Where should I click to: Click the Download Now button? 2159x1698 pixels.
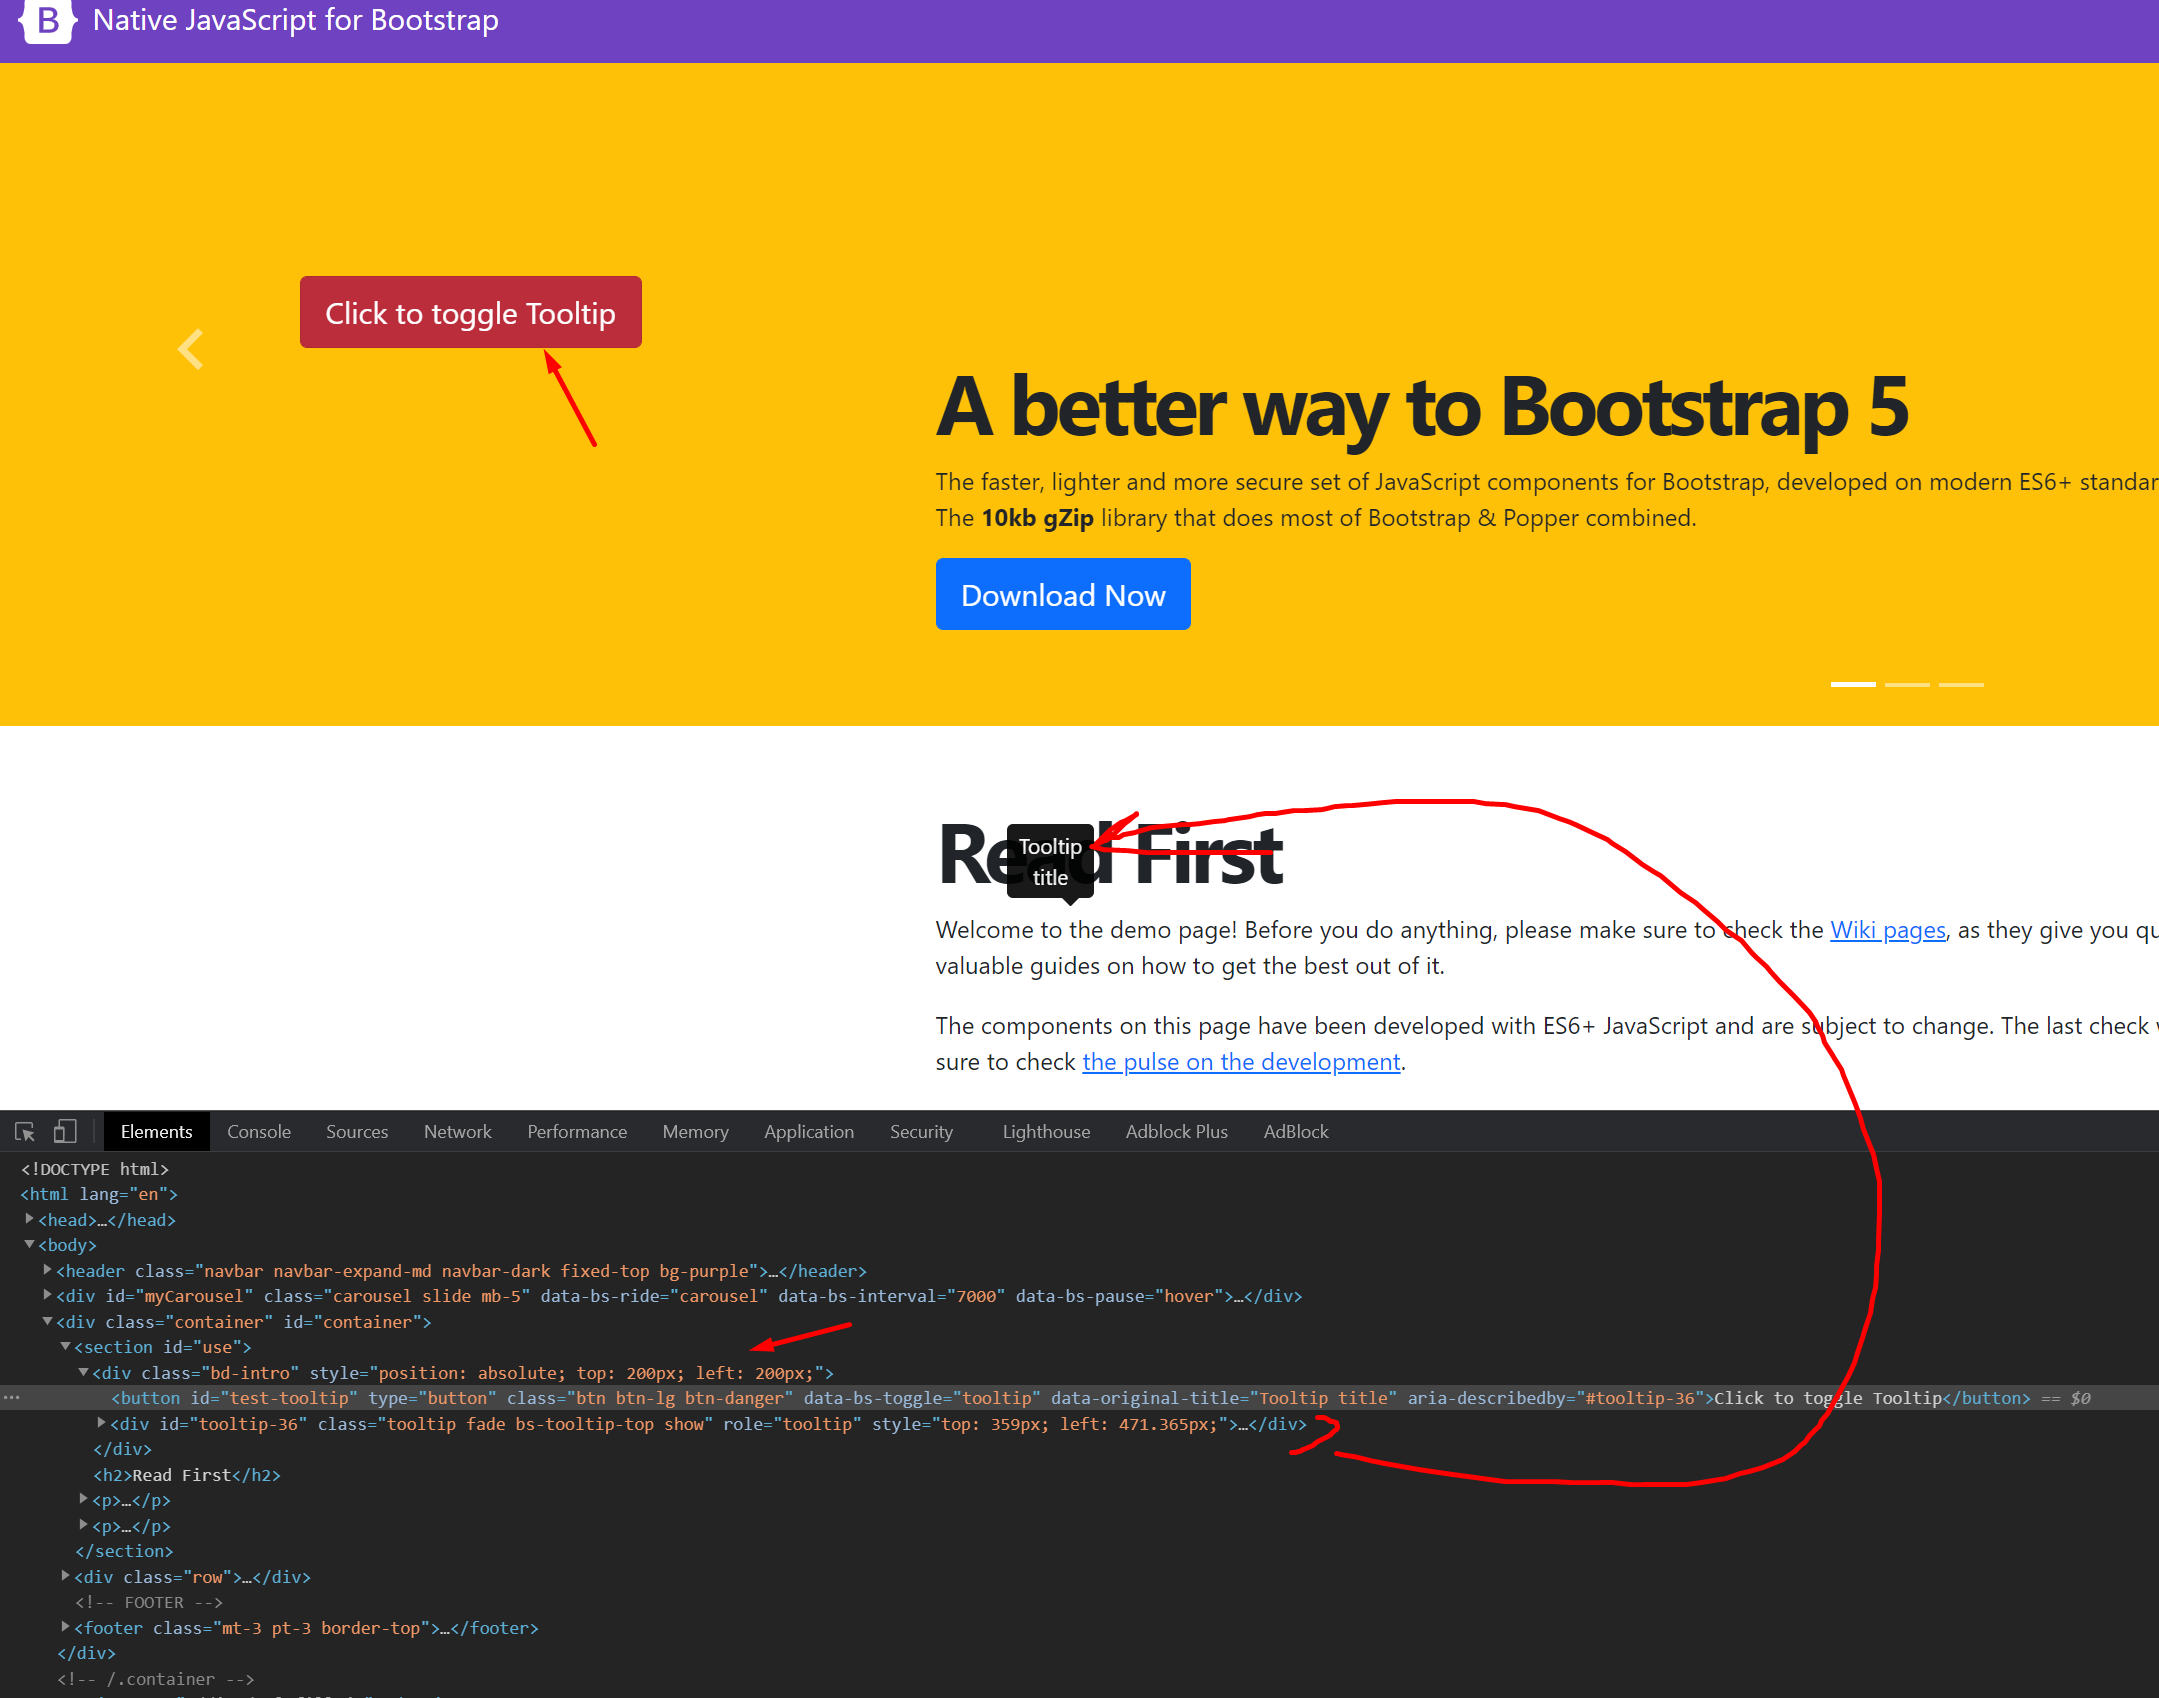pos(1062,594)
